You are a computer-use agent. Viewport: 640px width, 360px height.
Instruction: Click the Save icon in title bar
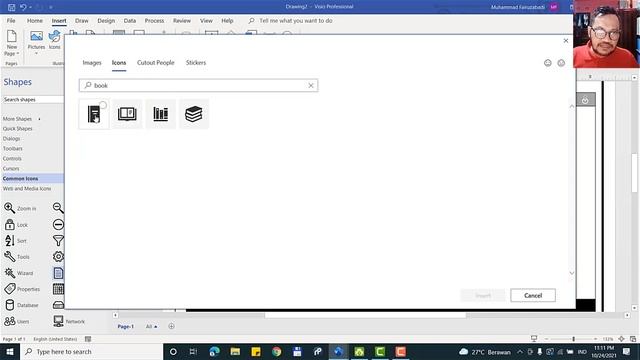tap(11, 7)
